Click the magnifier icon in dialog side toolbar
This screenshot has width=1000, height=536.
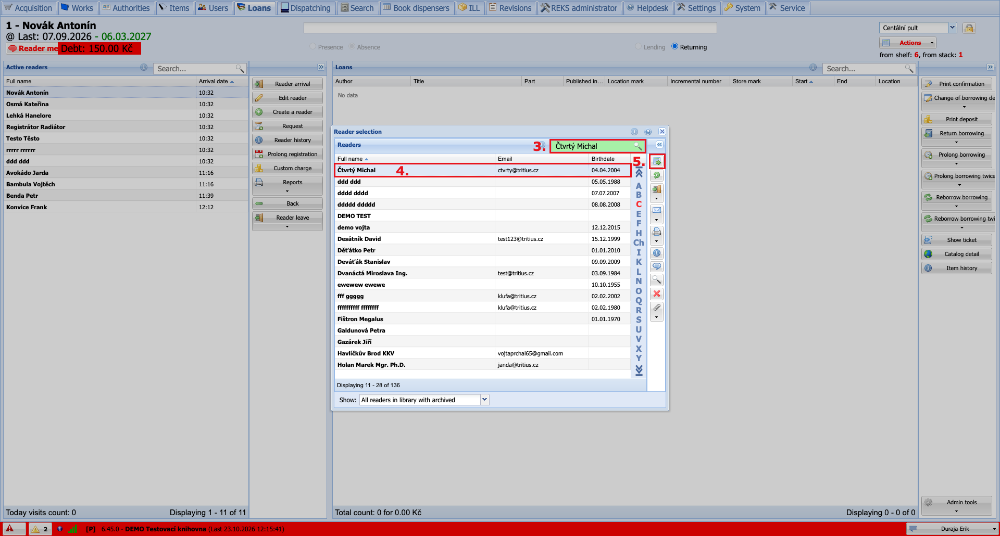(x=656, y=279)
